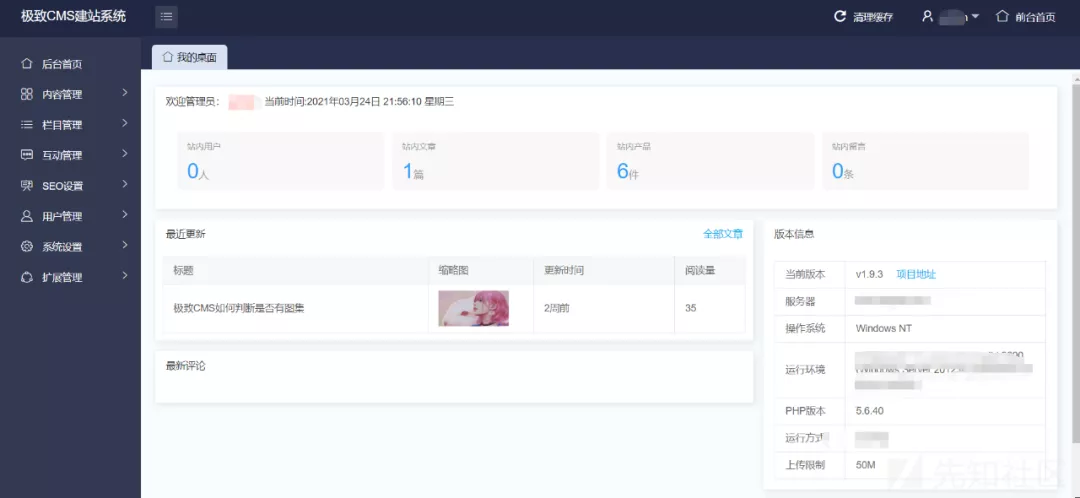Open the 内容管理 menu label

62,95
